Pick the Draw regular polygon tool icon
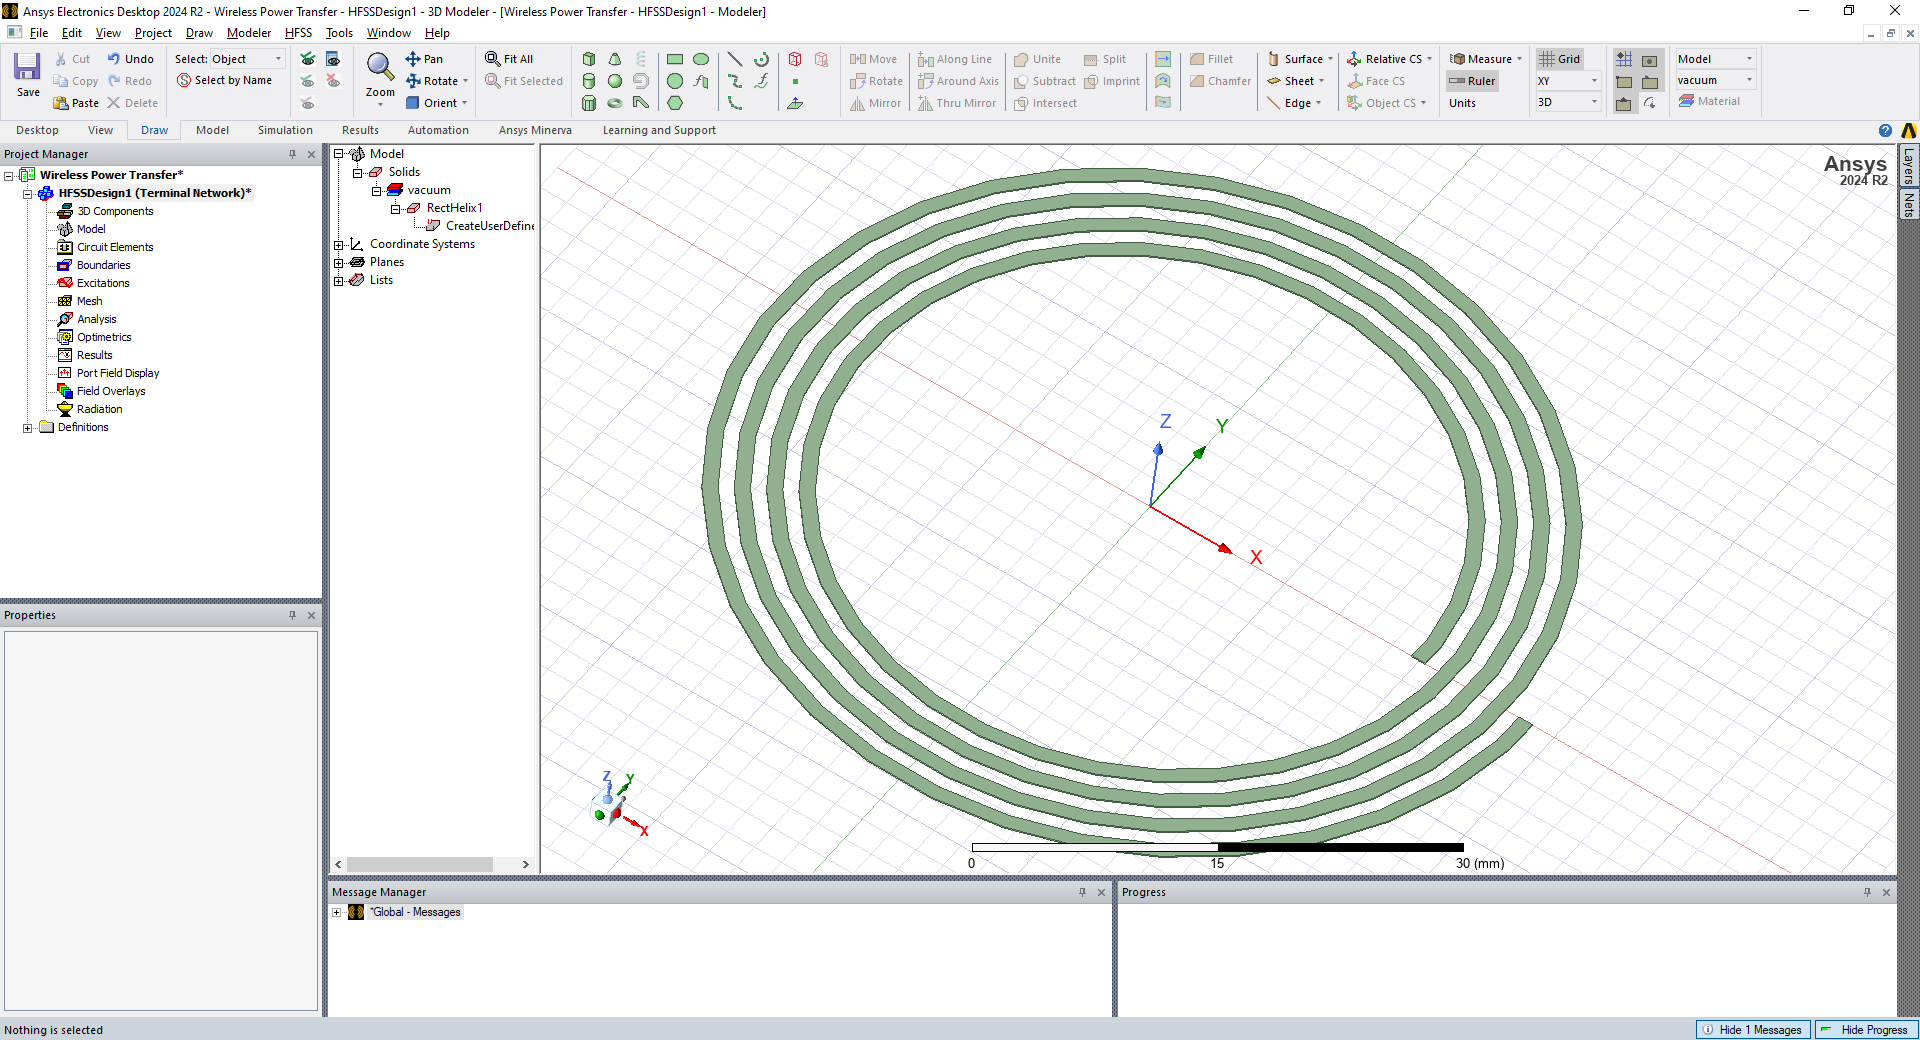The width and height of the screenshot is (1920, 1040). [x=675, y=103]
